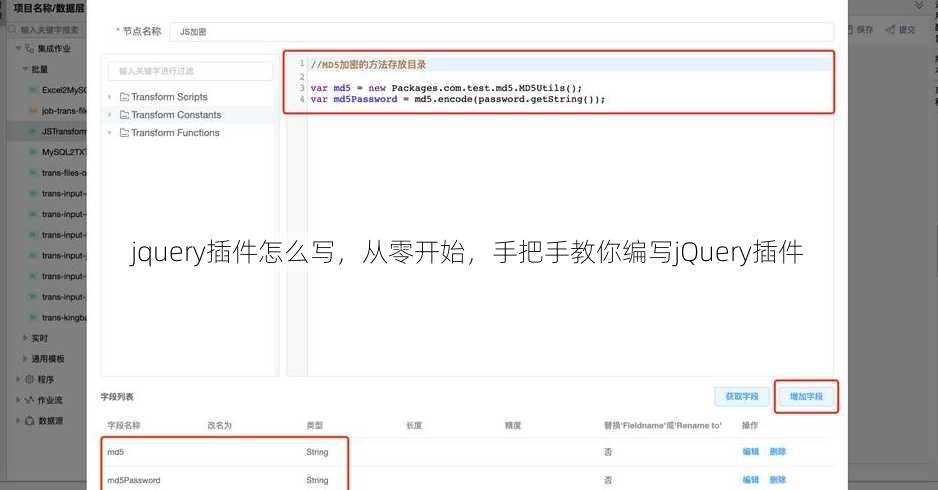
Task: Expand the Transform Constants arrow
Action: (110, 115)
